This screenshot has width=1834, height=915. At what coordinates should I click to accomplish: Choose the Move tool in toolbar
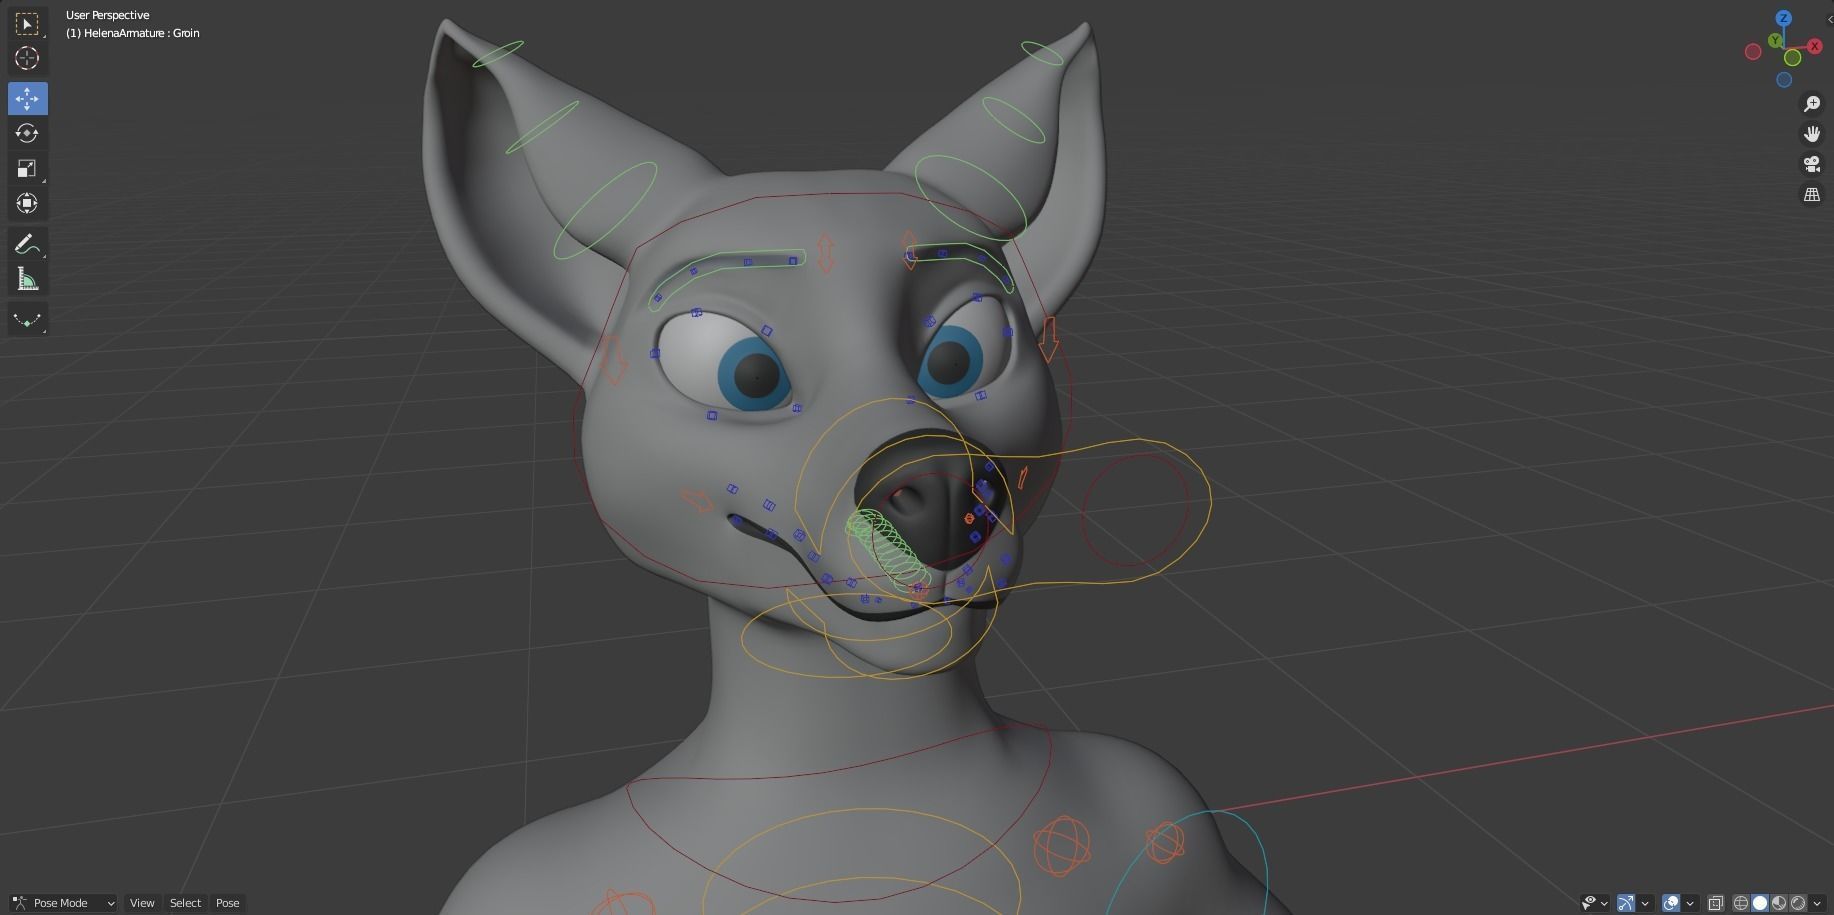click(x=27, y=98)
